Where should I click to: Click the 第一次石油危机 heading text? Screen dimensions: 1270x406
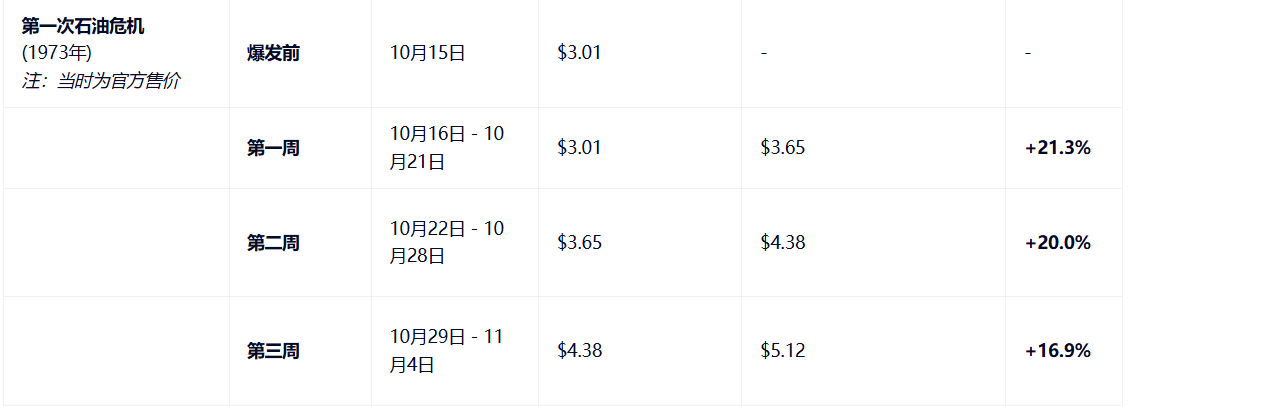click(x=83, y=27)
